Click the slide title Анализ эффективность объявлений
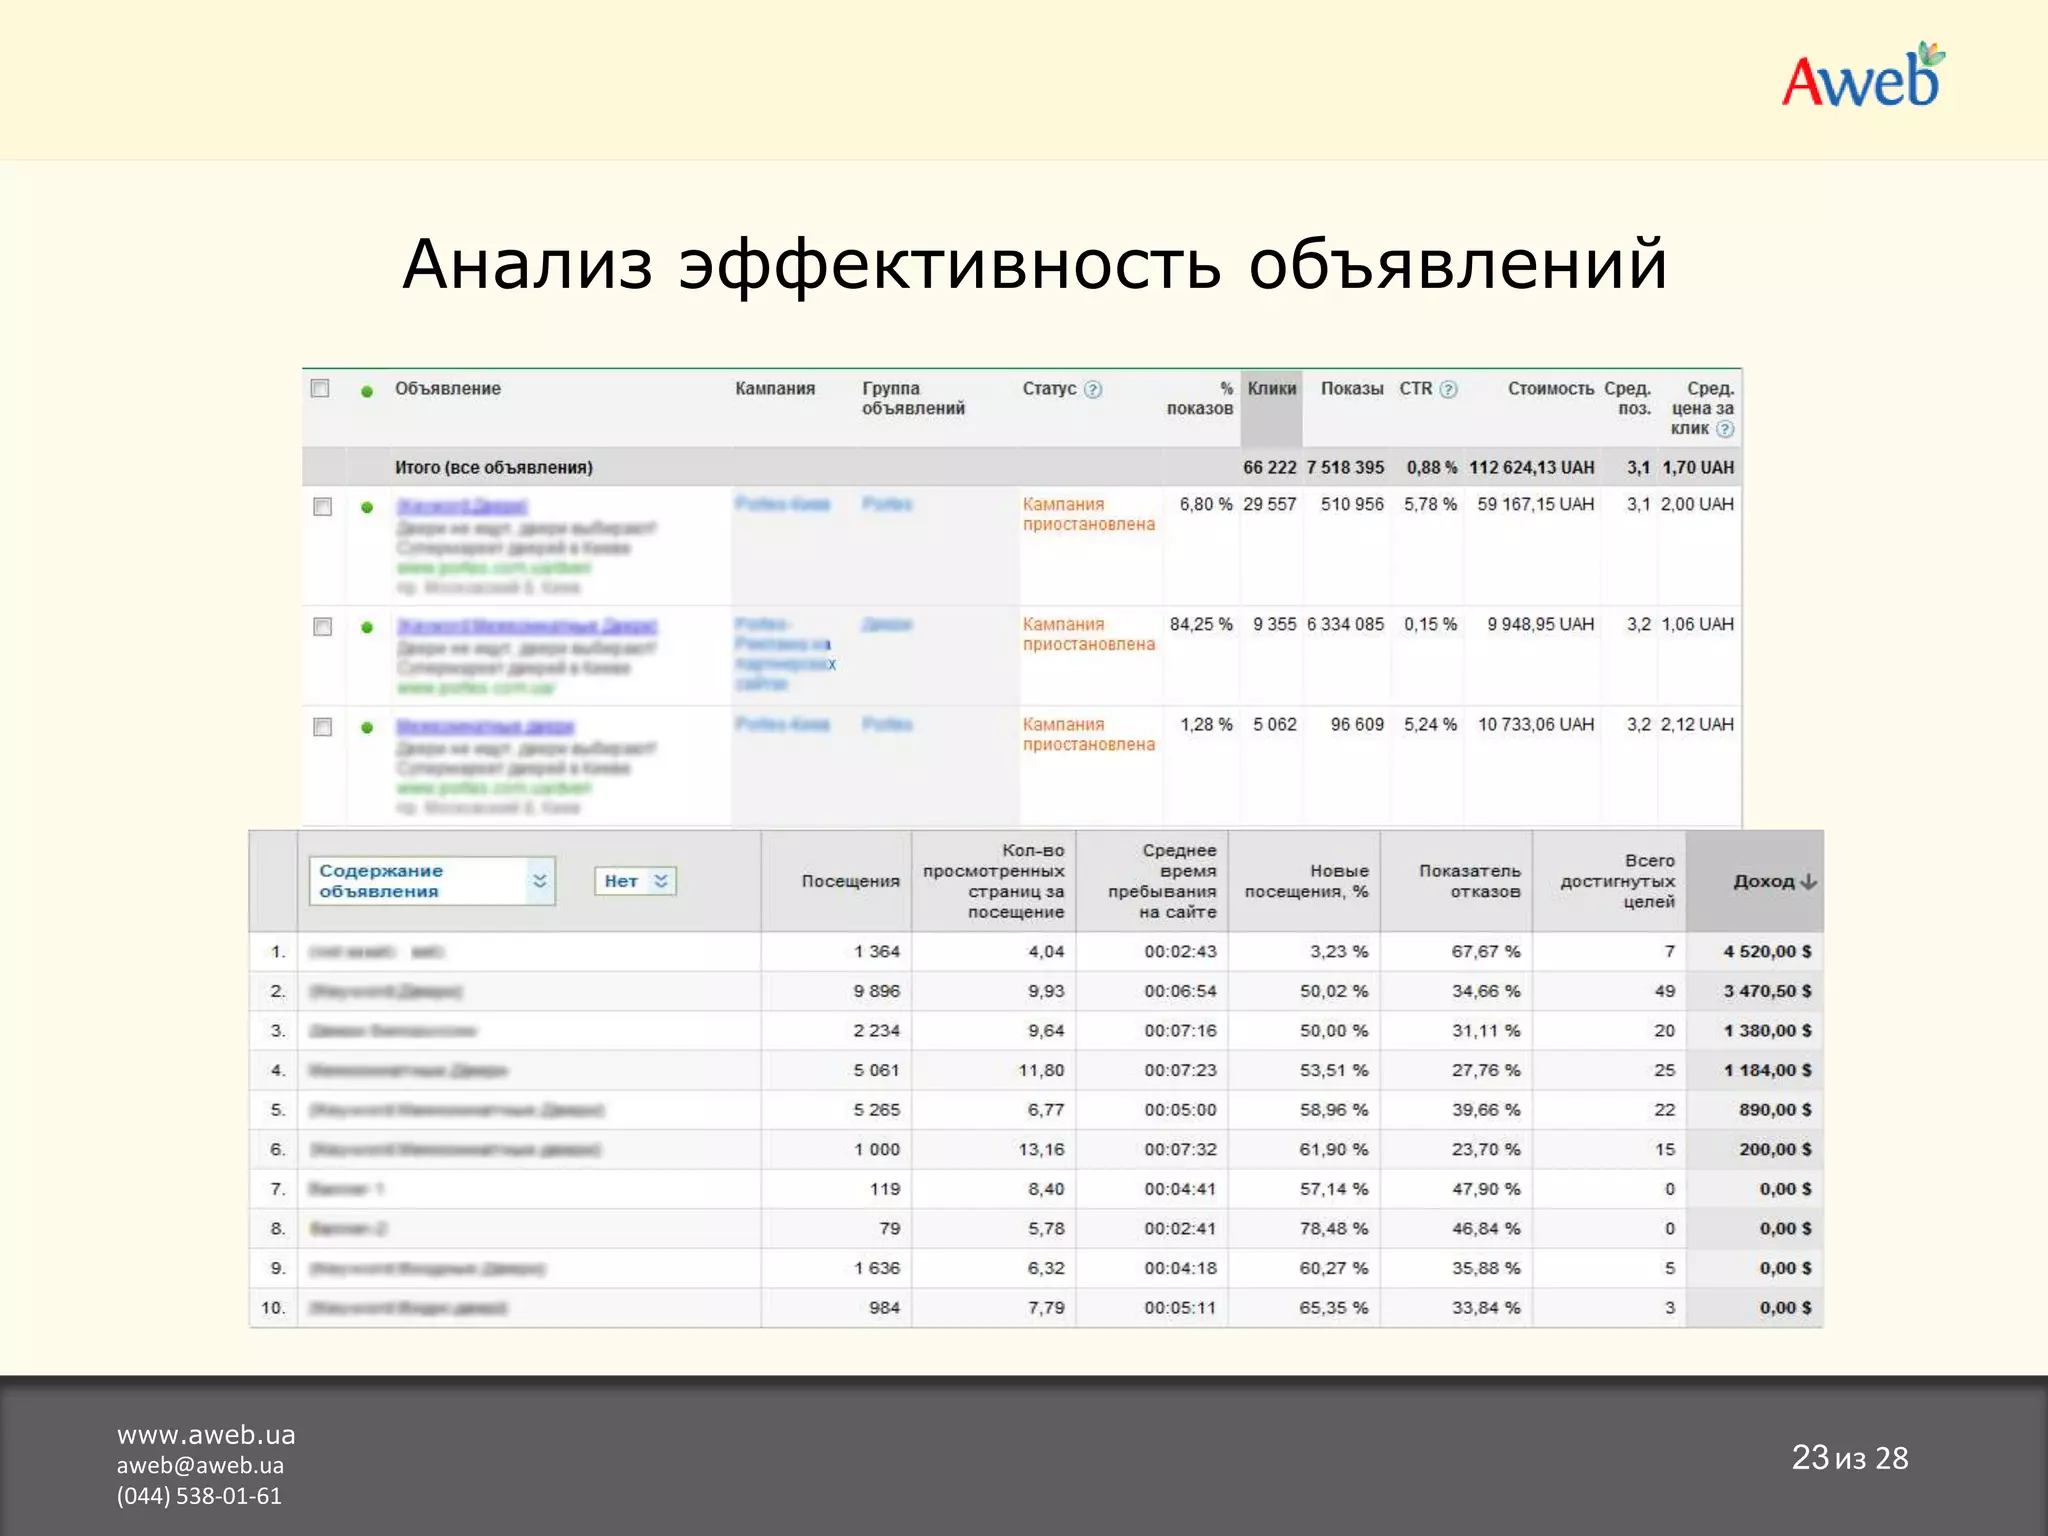 [x=1035, y=265]
